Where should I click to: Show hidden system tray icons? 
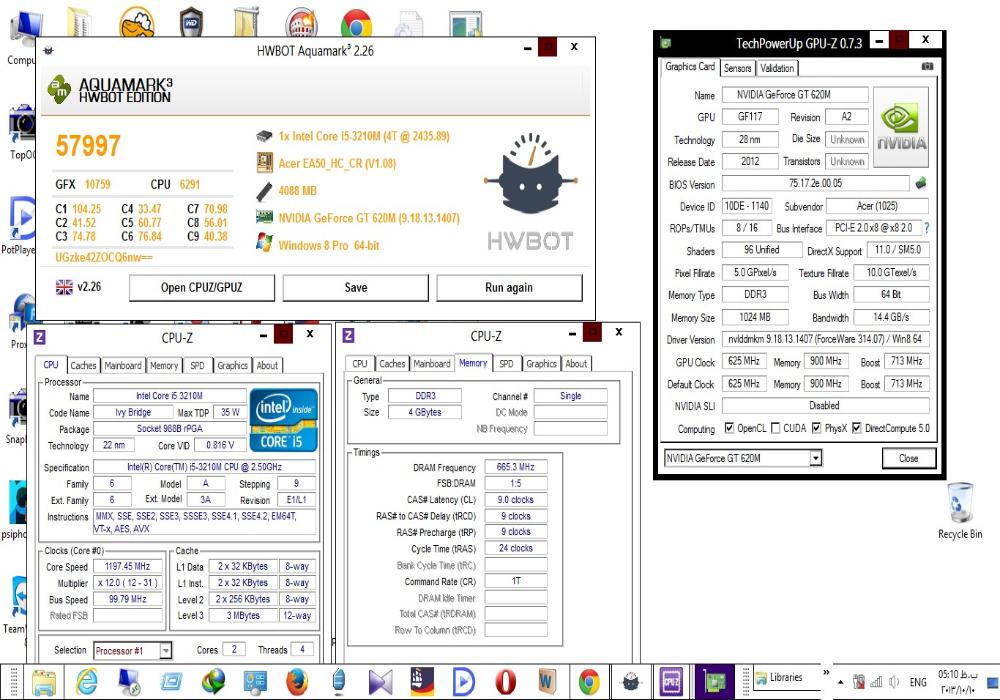click(841, 682)
